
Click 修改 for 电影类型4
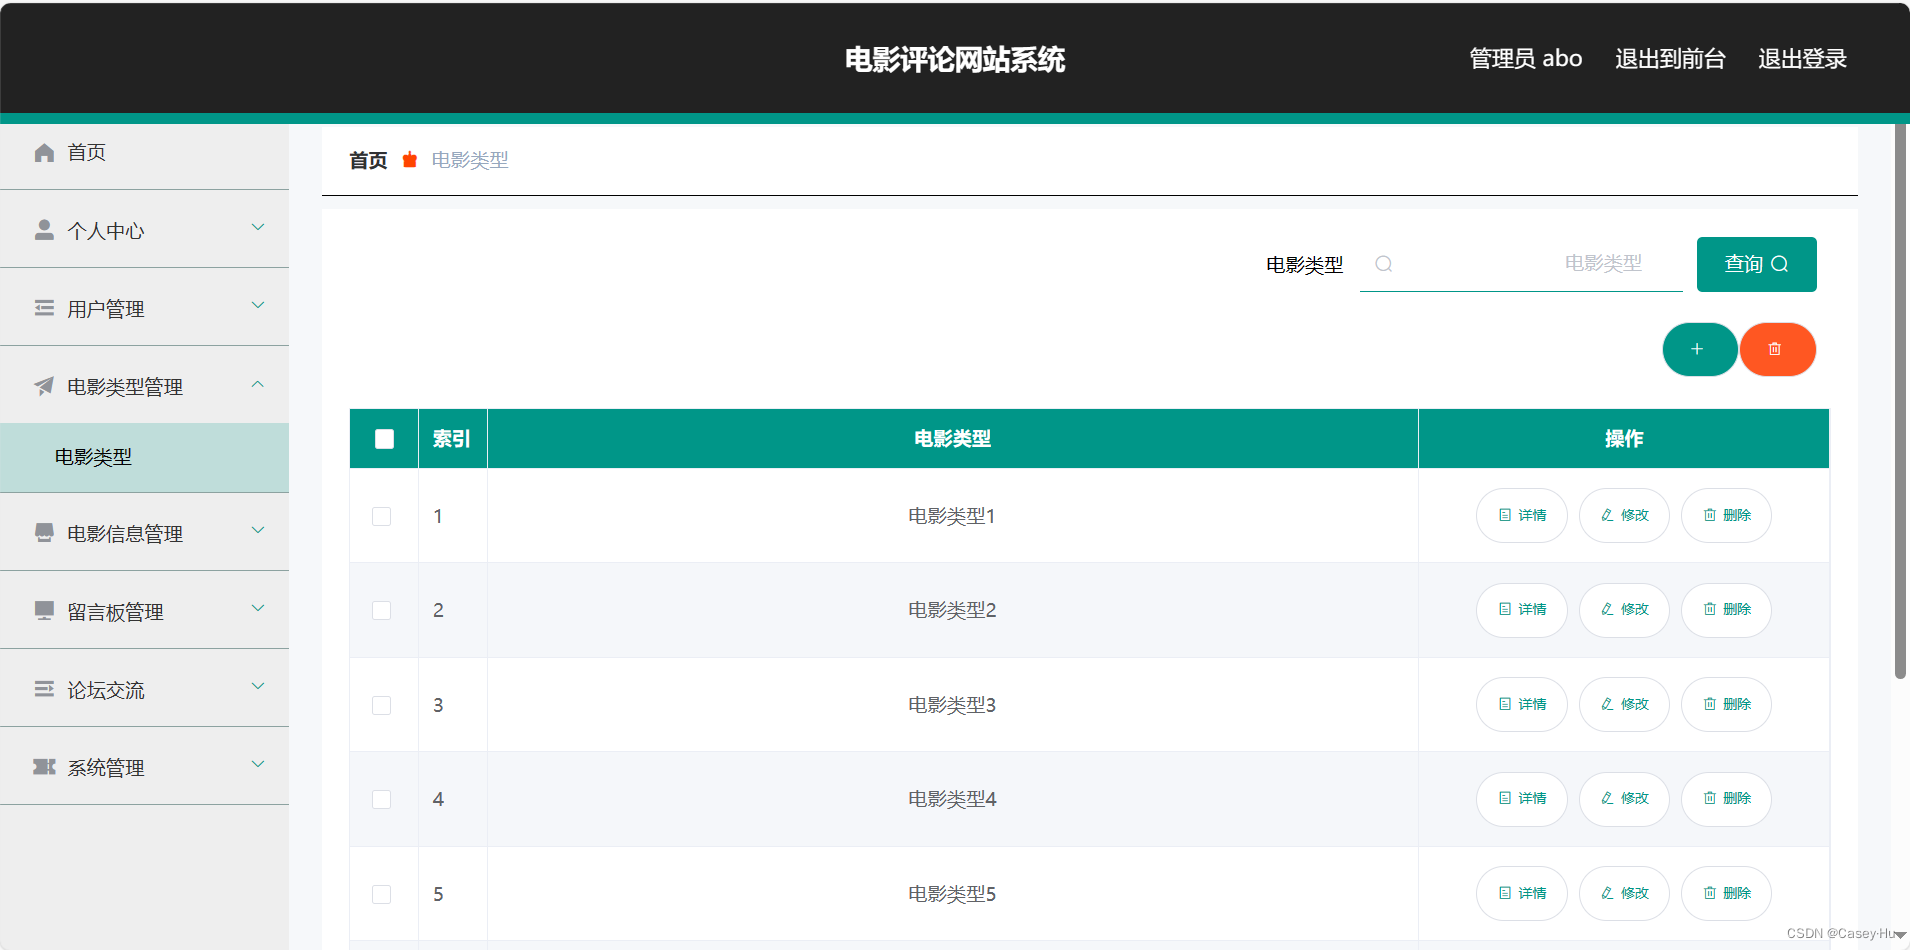[1624, 798]
